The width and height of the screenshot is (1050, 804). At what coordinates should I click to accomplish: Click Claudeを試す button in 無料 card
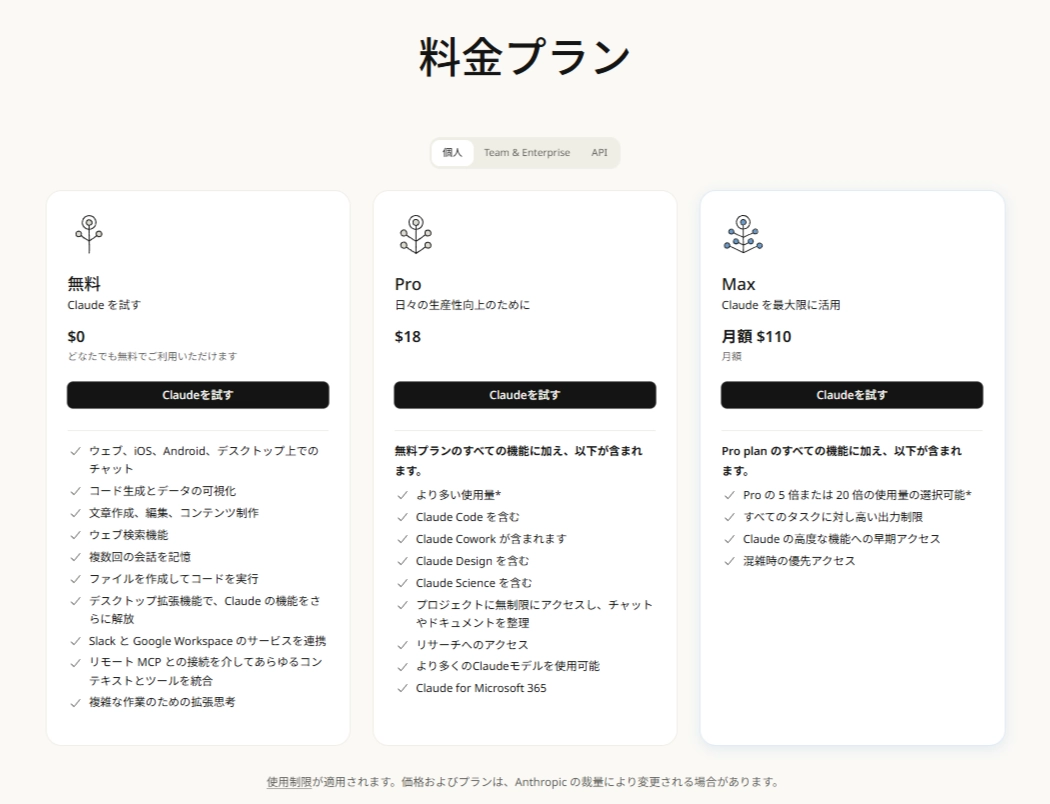198,395
